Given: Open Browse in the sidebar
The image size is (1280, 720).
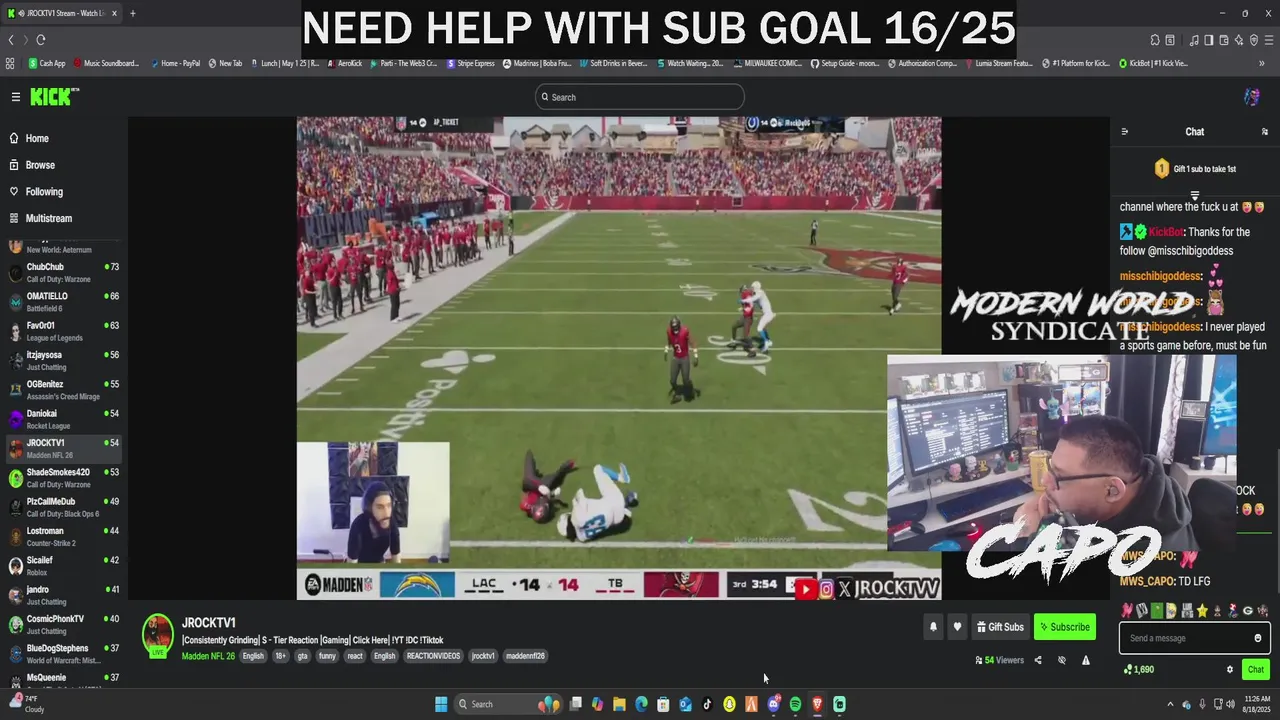Looking at the screenshot, I should [40, 165].
